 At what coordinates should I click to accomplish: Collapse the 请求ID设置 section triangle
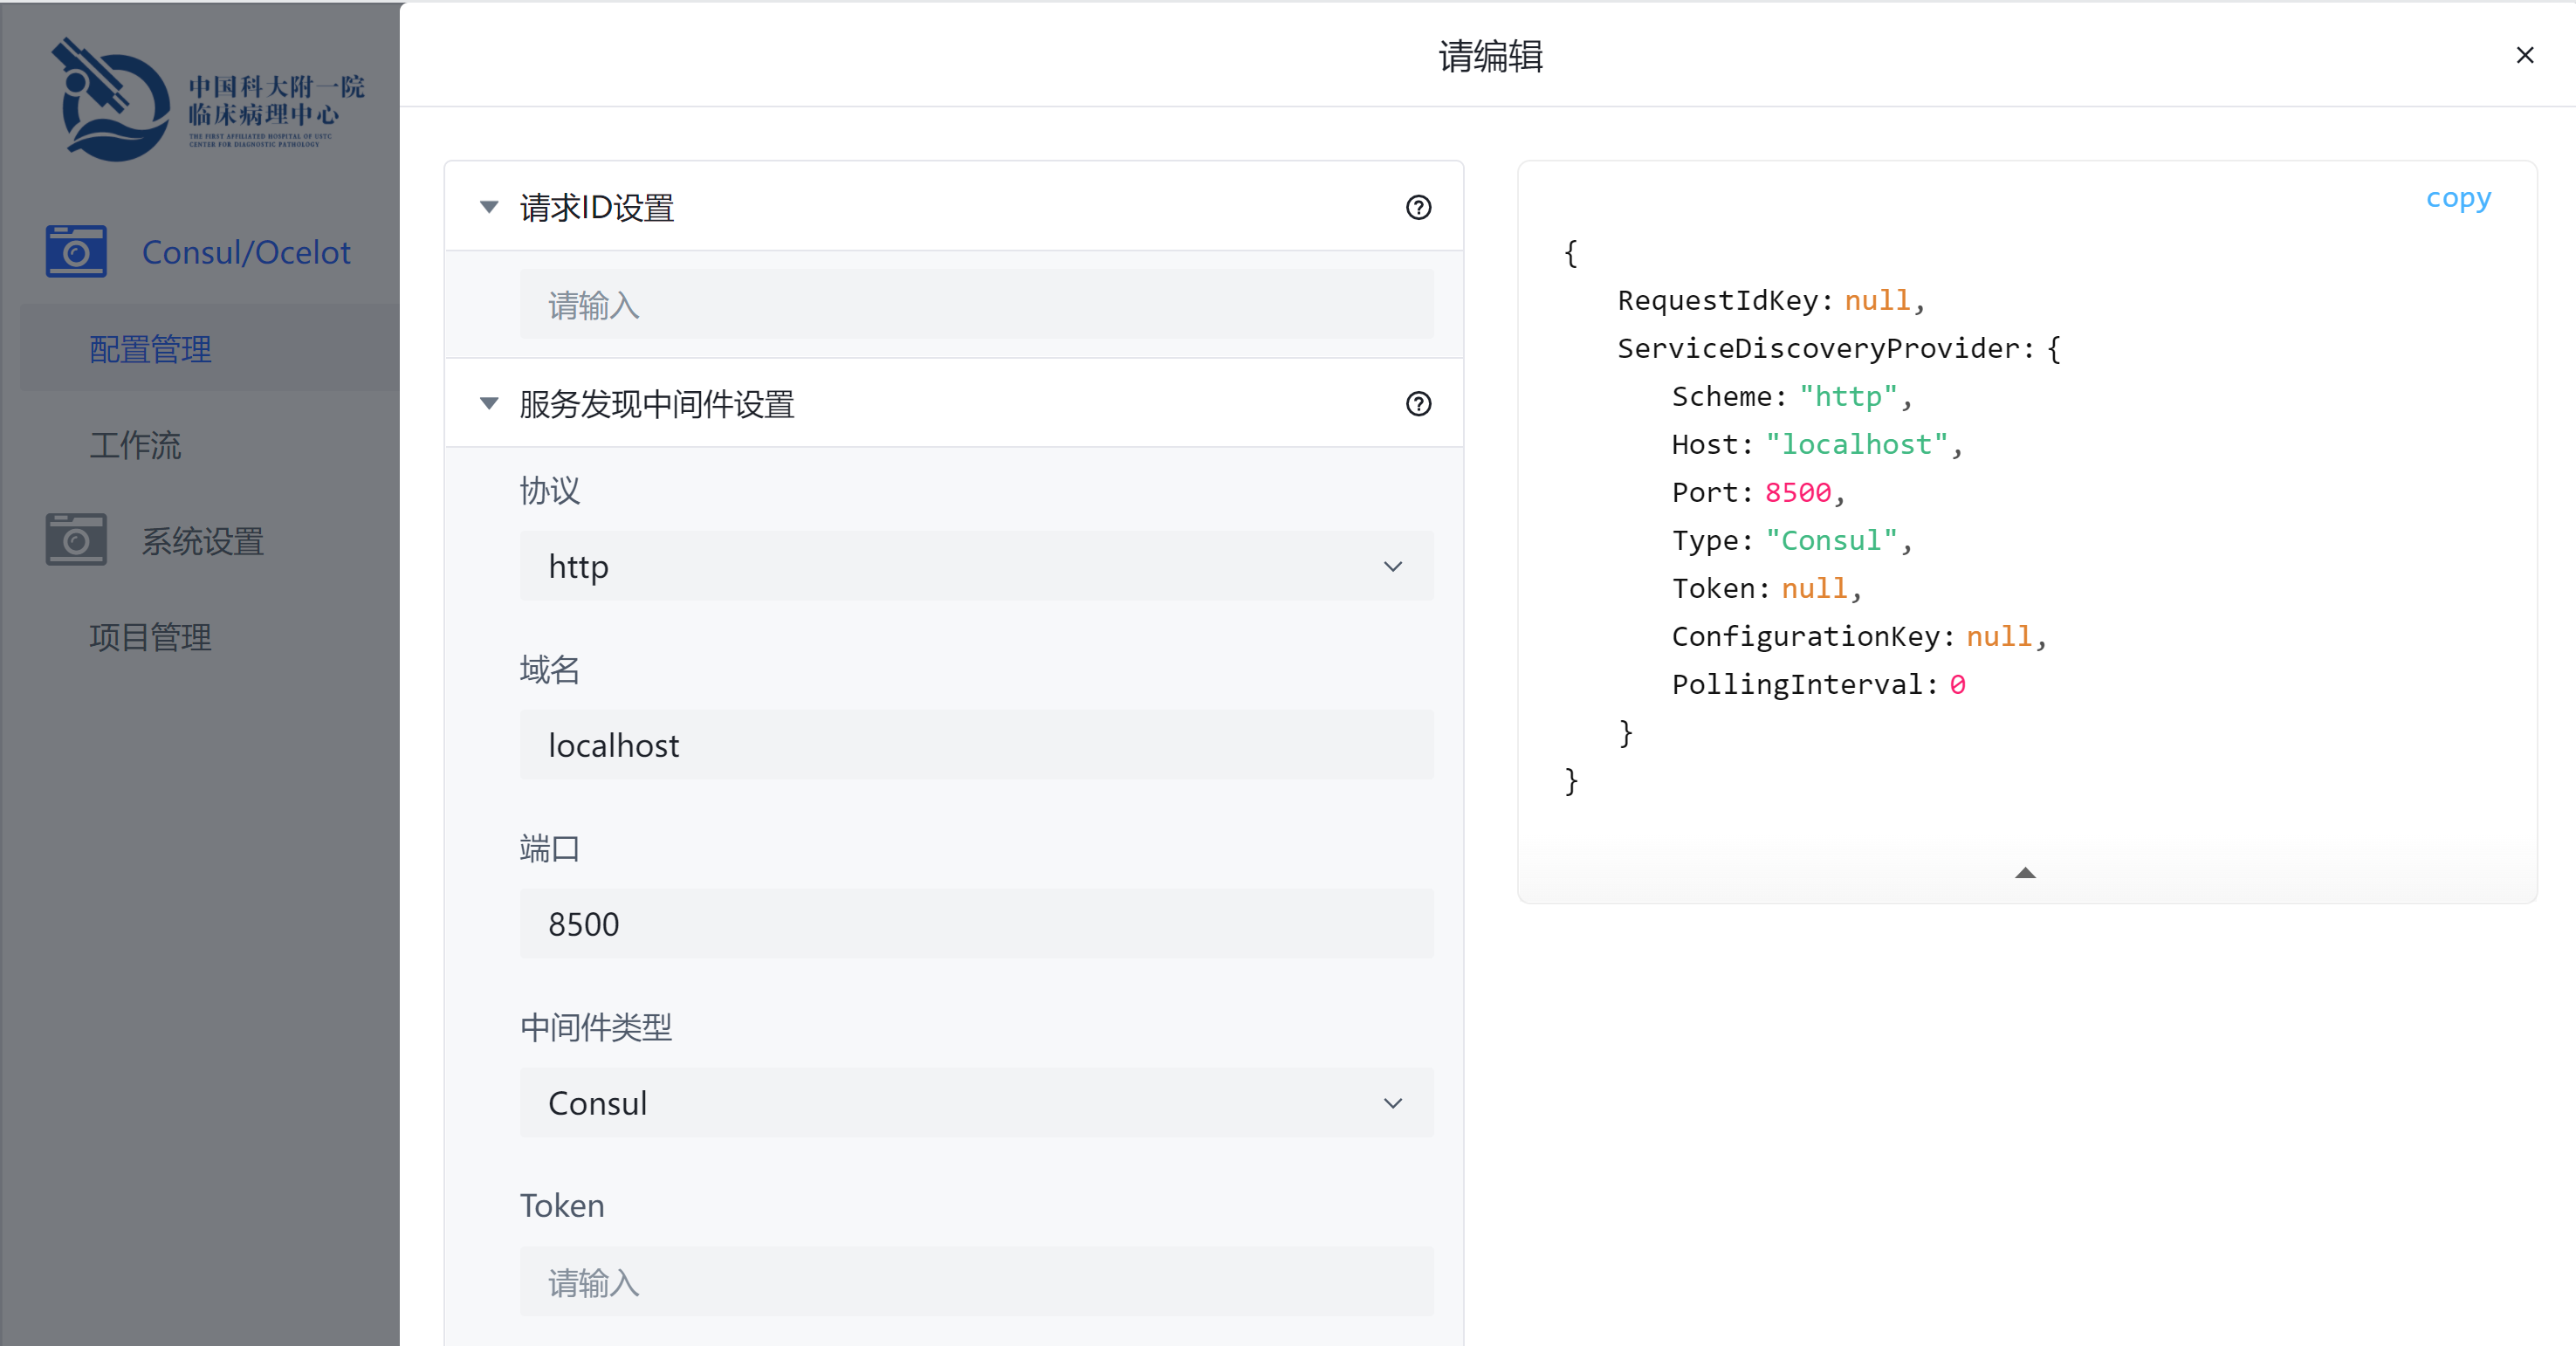tap(489, 207)
